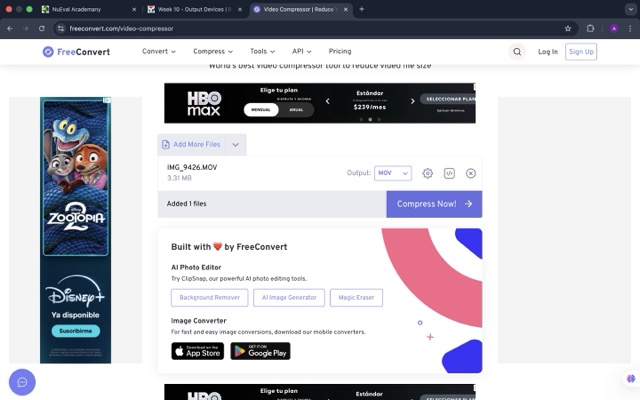
Task: Click SELECCIONAR PLAN in the HBO Max ad
Action: [449, 99]
